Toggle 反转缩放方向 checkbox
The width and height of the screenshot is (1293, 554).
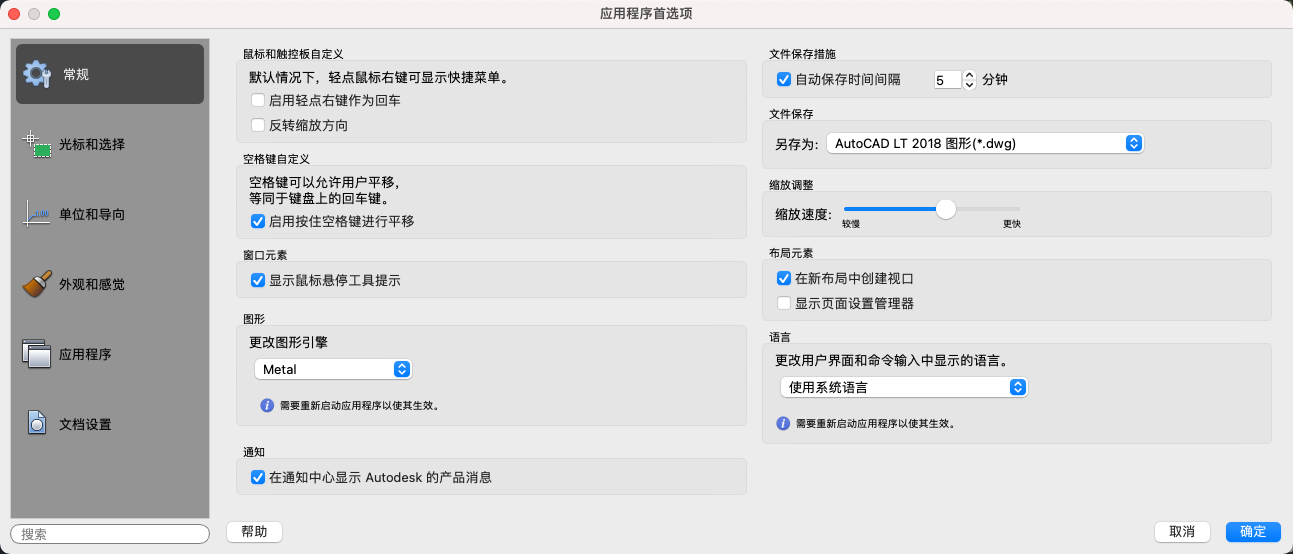[258, 126]
